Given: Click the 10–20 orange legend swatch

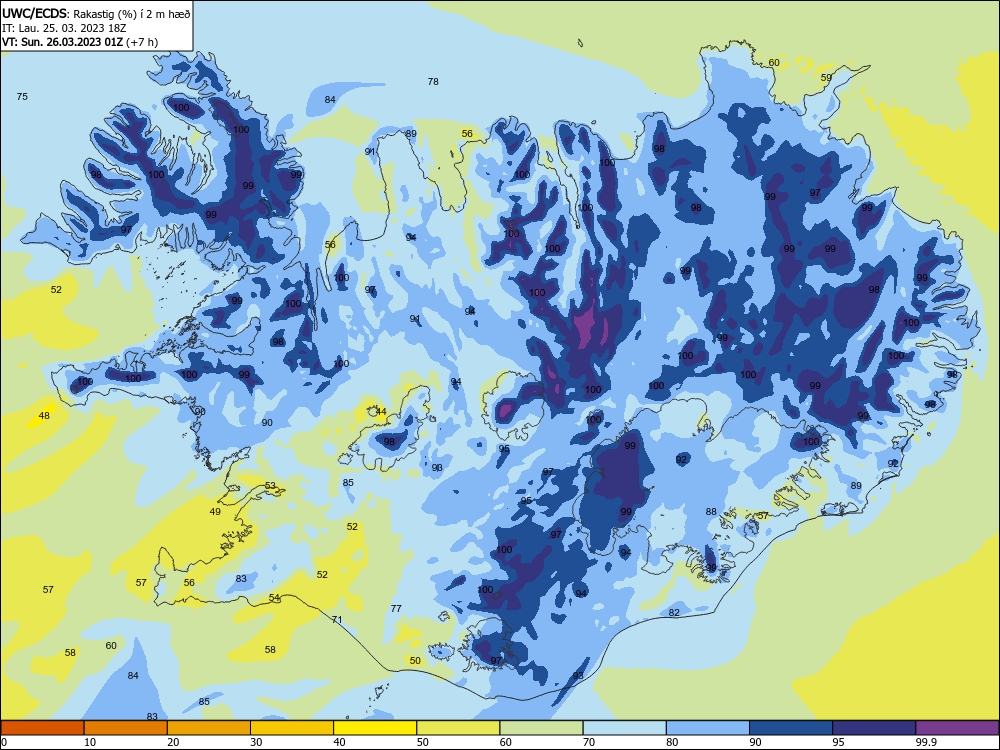Looking at the screenshot, I should click(126, 728).
